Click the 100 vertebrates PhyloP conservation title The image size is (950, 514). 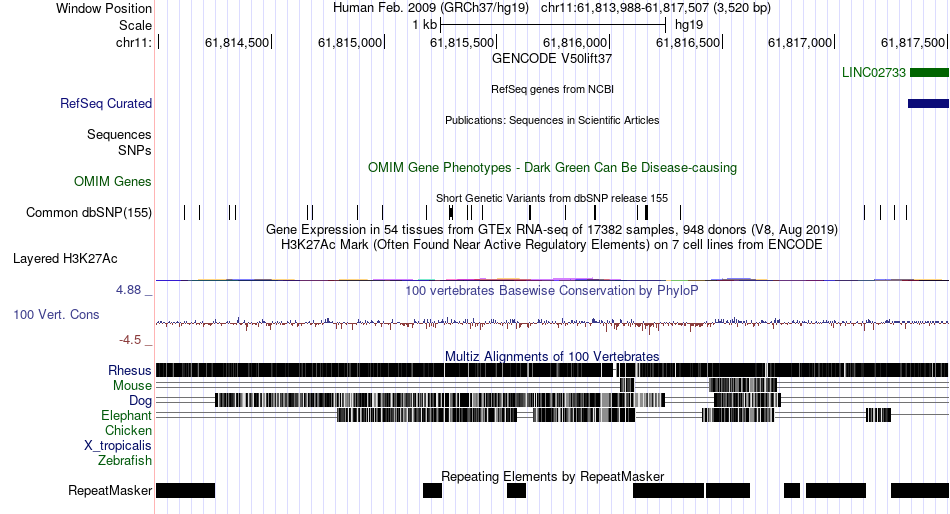(552, 291)
